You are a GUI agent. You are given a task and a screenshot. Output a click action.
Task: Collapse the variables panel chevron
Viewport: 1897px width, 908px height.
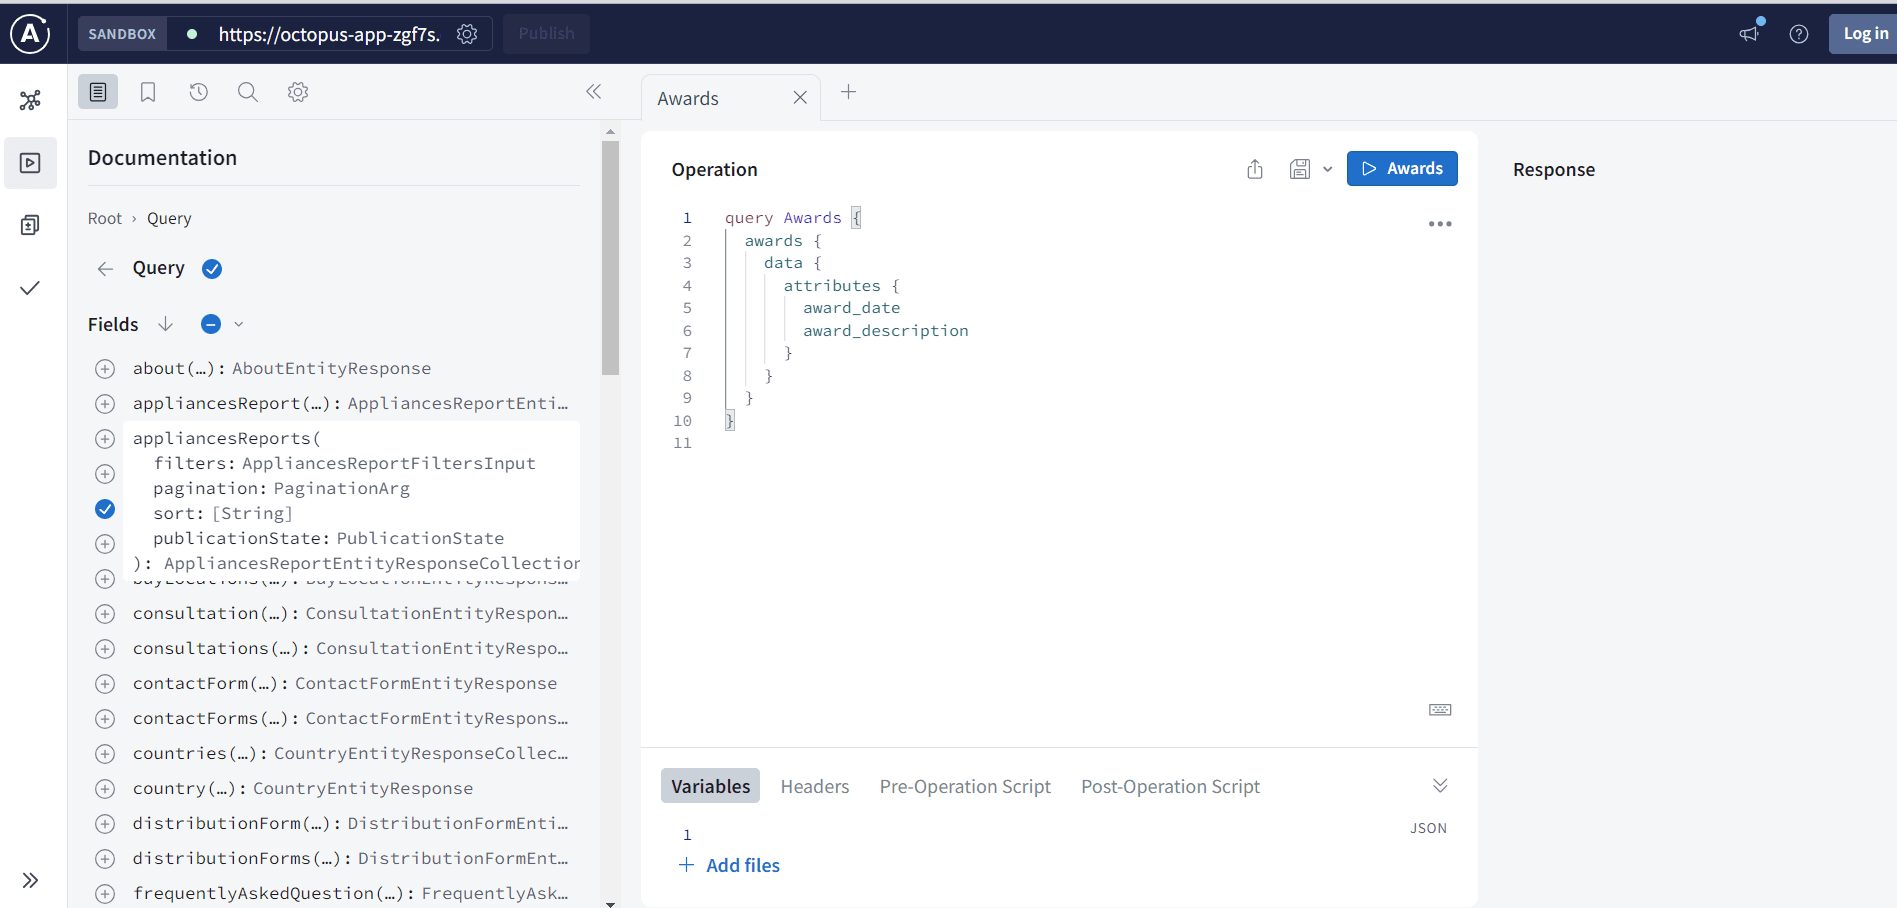click(x=1440, y=786)
